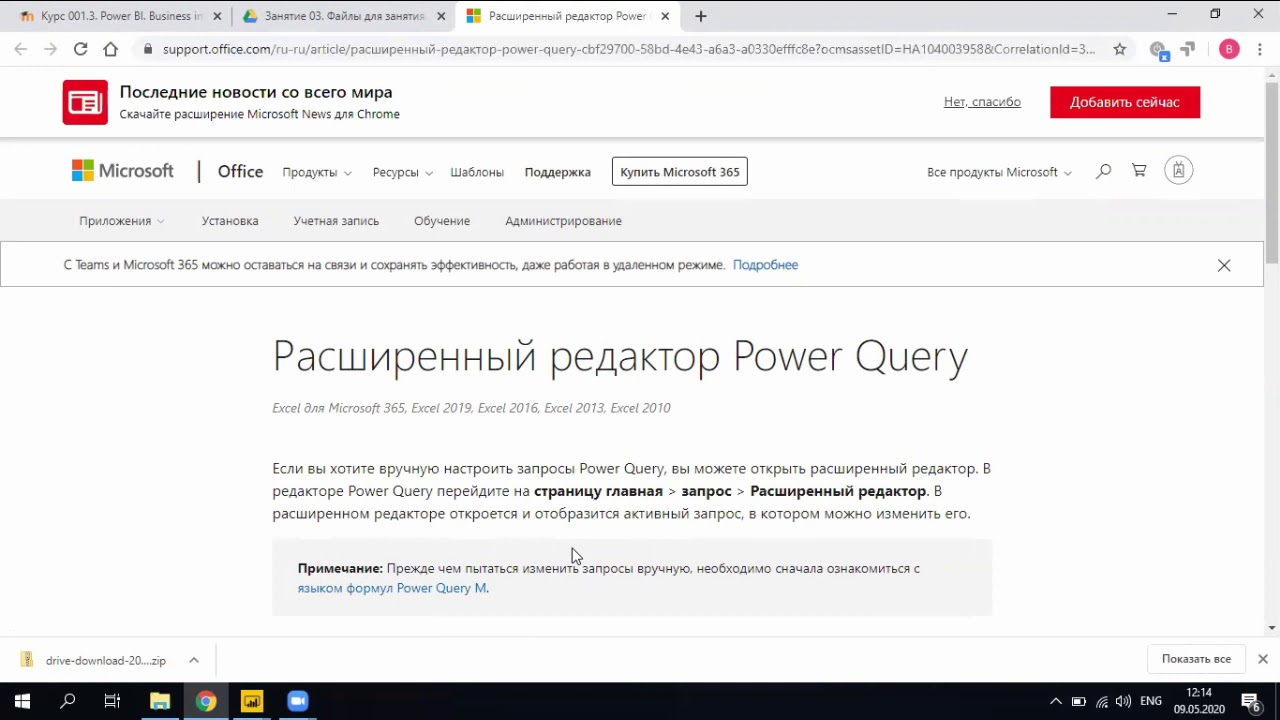Open Power BI Desktop from taskbar

click(x=252, y=701)
